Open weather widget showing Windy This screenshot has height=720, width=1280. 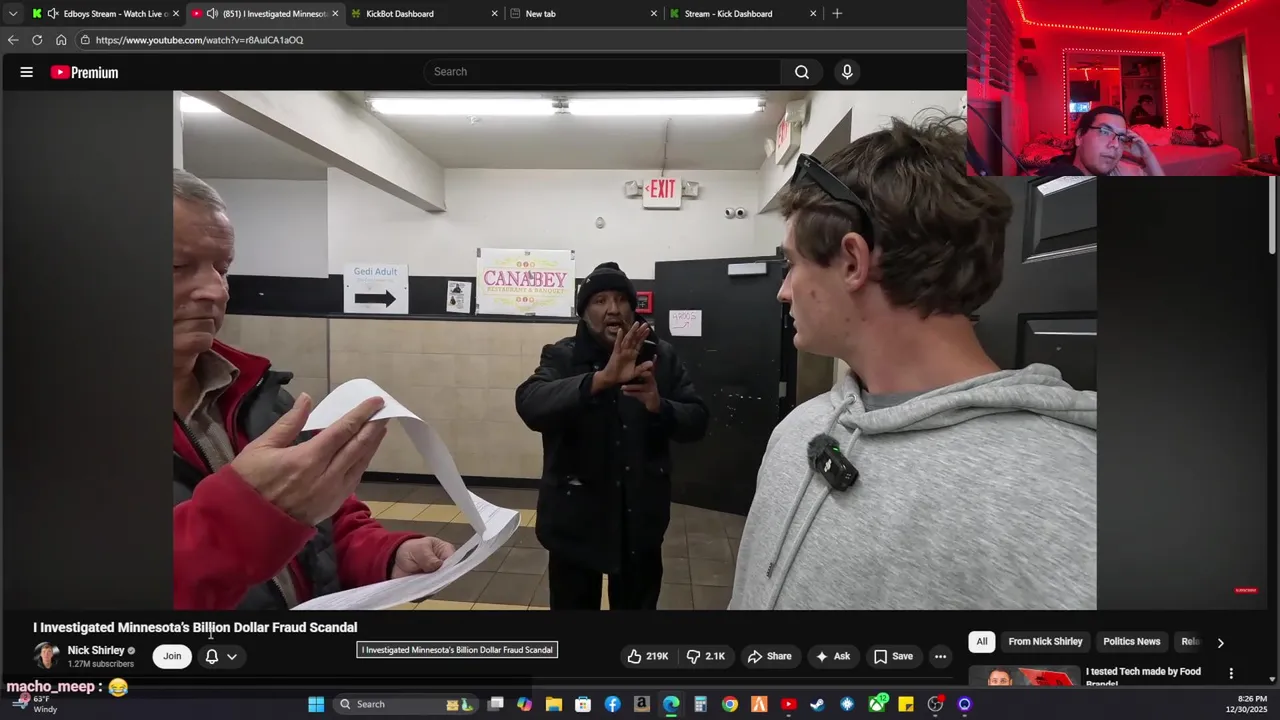35,704
